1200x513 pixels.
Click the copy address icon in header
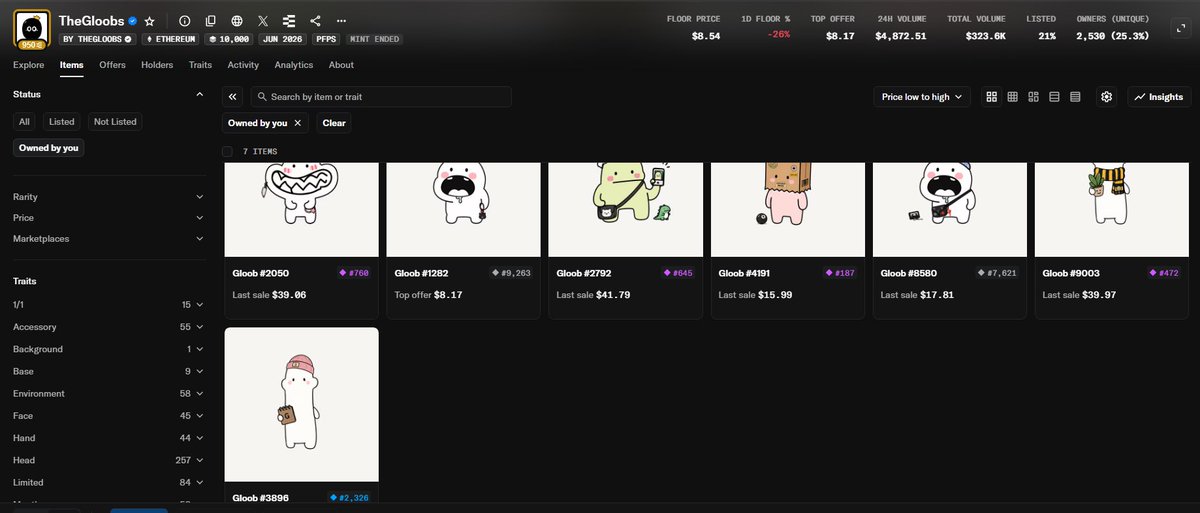click(210, 20)
